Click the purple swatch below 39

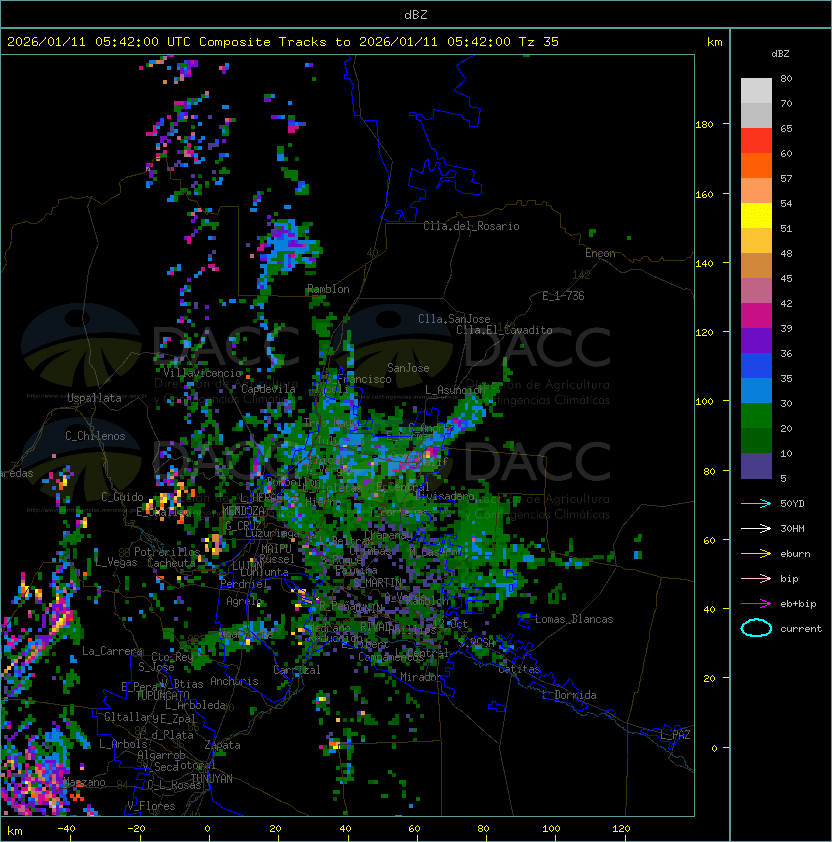(x=756, y=340)
